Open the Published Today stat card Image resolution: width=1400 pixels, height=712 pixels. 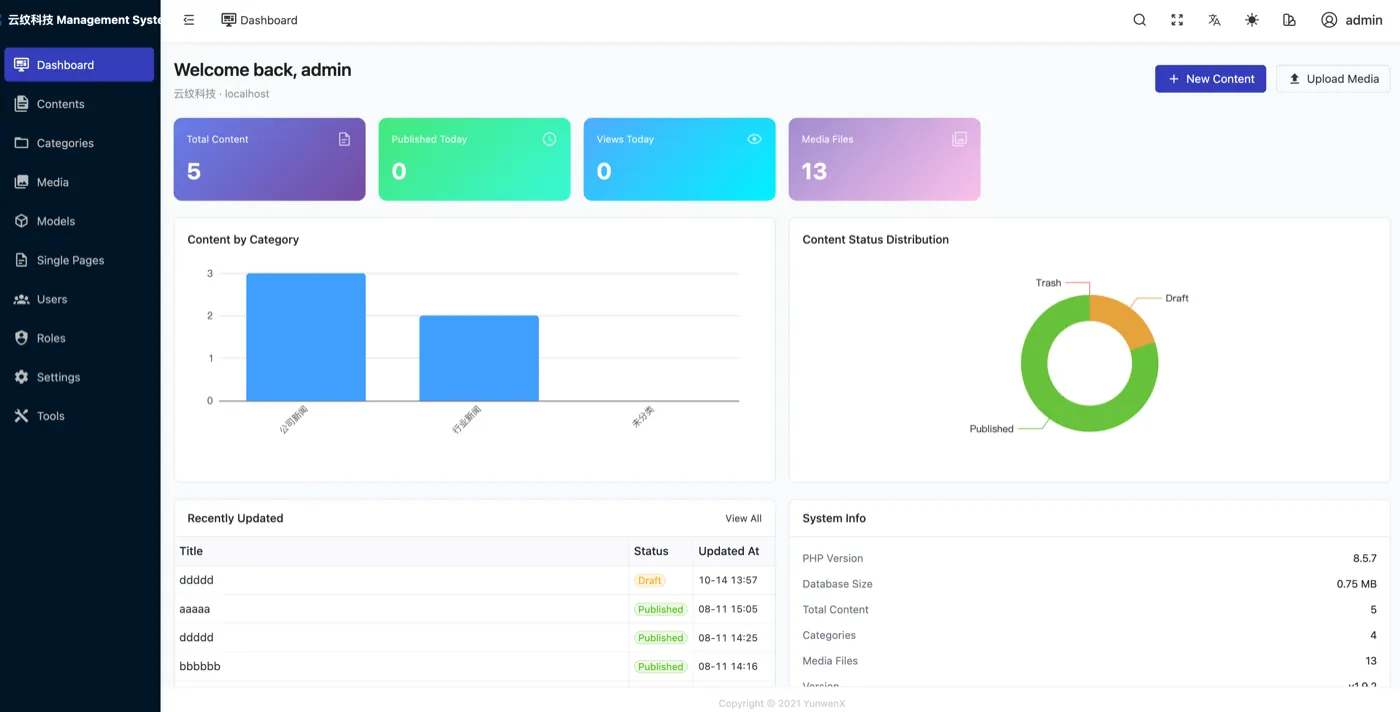(475, 159)
